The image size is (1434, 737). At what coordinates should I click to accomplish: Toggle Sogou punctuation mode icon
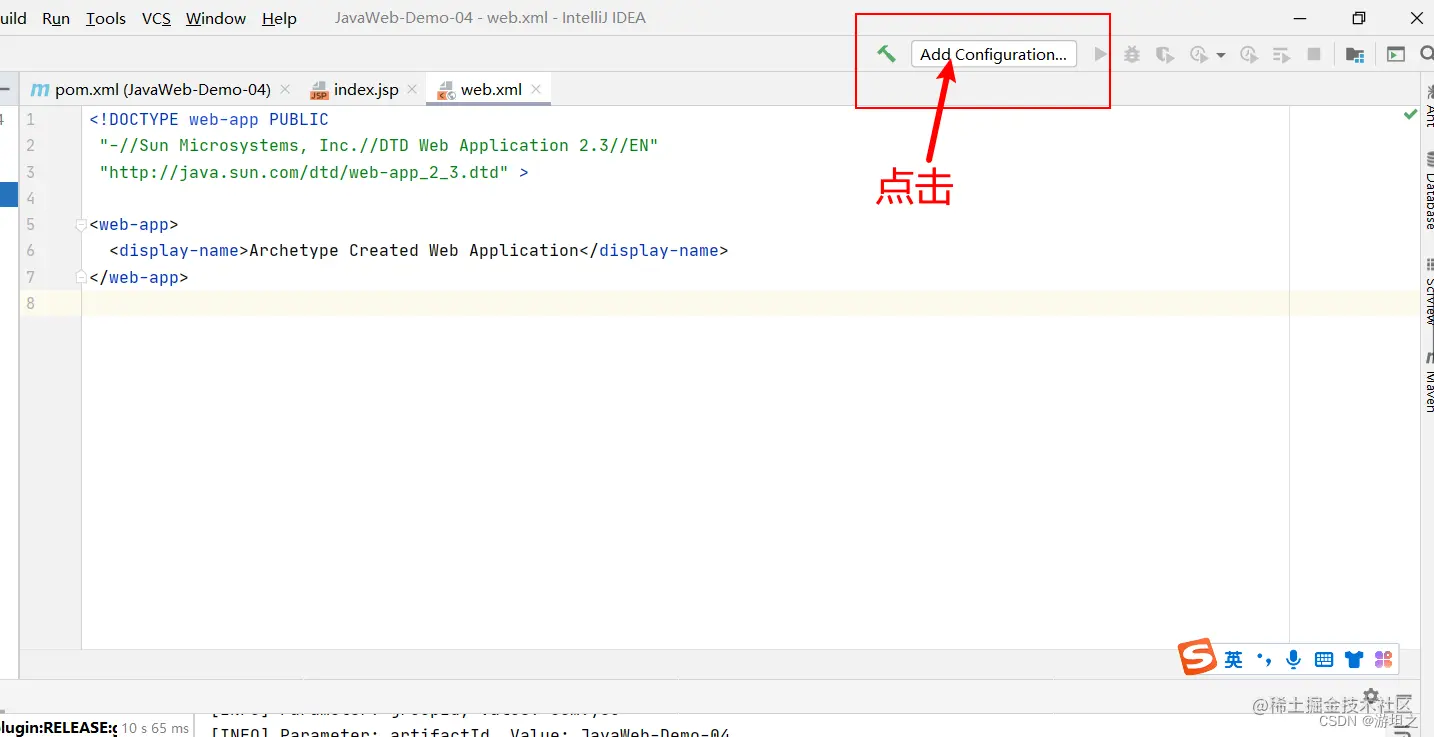pyautogui.click(x=1264, y=659)
